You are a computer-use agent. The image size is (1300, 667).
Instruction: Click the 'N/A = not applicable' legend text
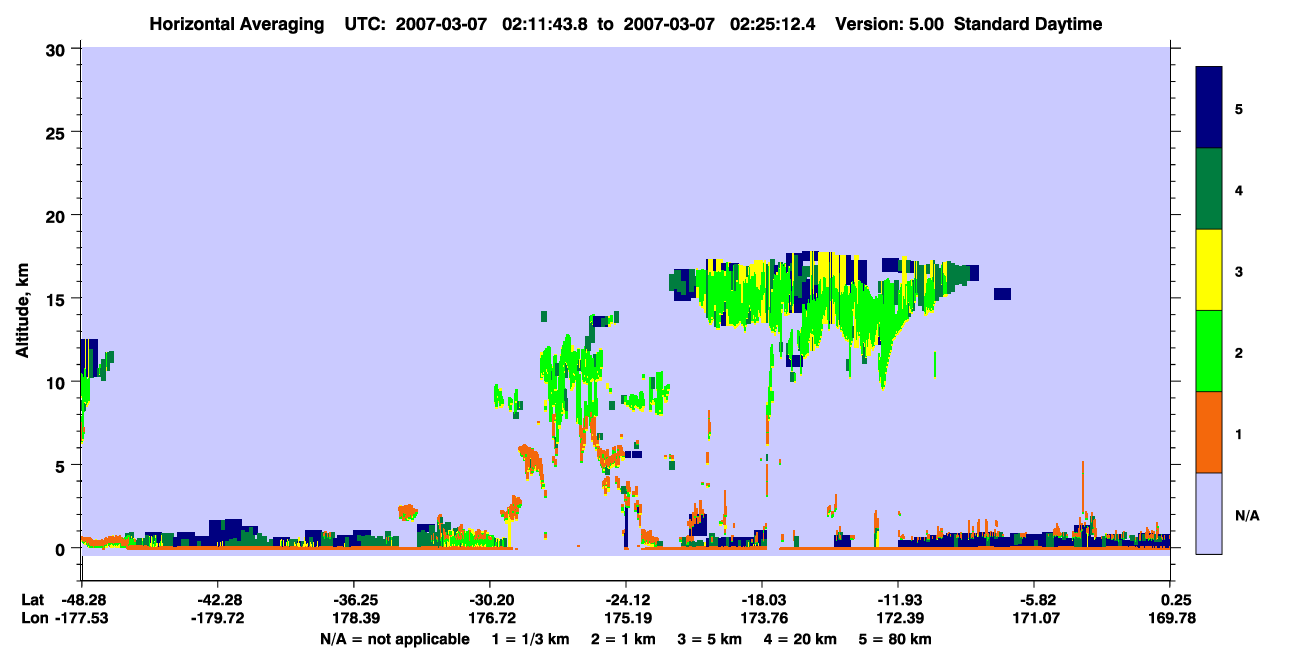(x=394, y=639)
